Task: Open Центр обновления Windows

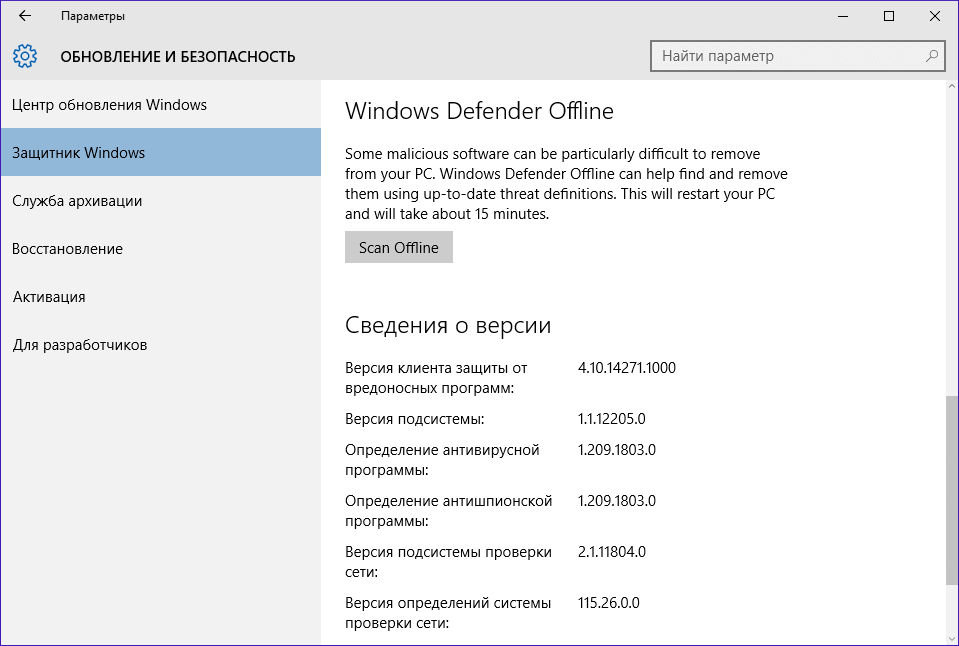Action: click(x=108, y=104)
